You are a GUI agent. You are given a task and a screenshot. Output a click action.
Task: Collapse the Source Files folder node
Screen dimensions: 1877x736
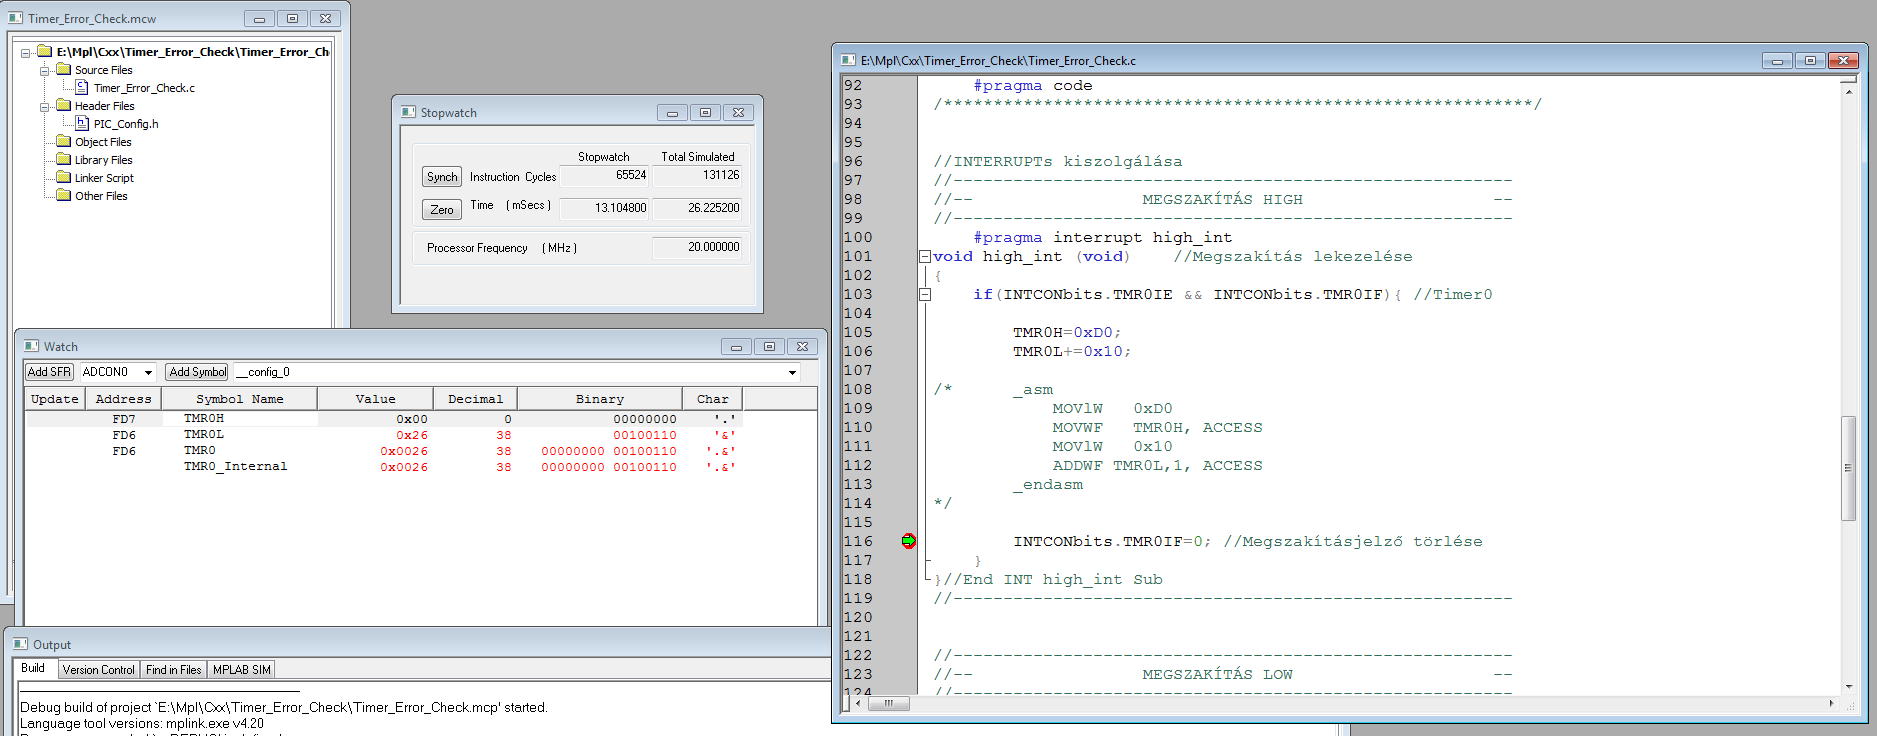click(x=44, y=71)
